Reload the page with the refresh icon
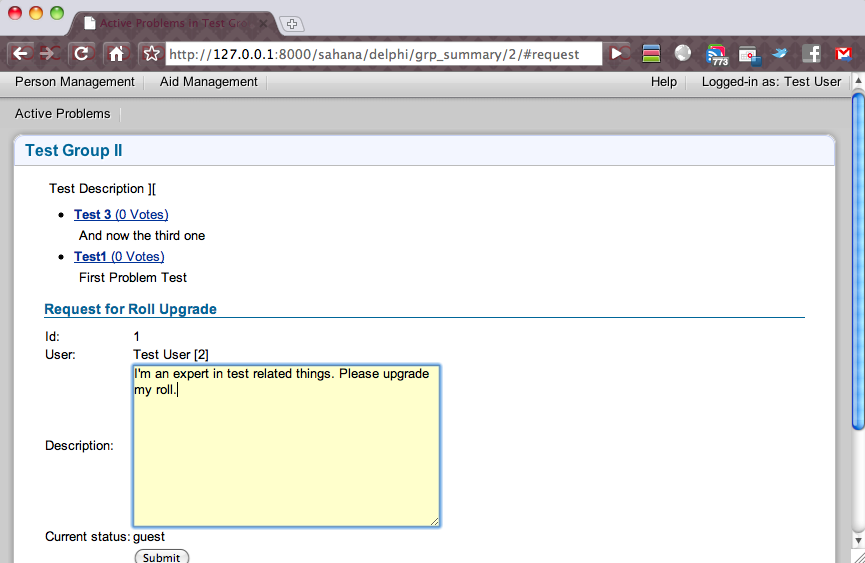The height and width of the screenshot is (563, 865). point(83,54)
